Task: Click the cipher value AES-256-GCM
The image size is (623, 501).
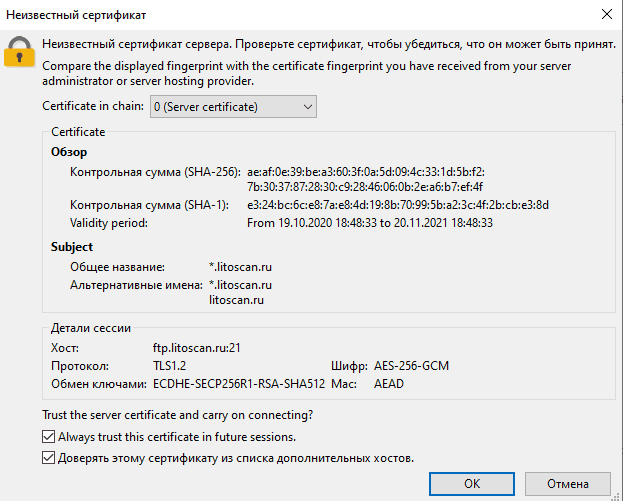Action: pyautogui.click(x=411, y=366)
